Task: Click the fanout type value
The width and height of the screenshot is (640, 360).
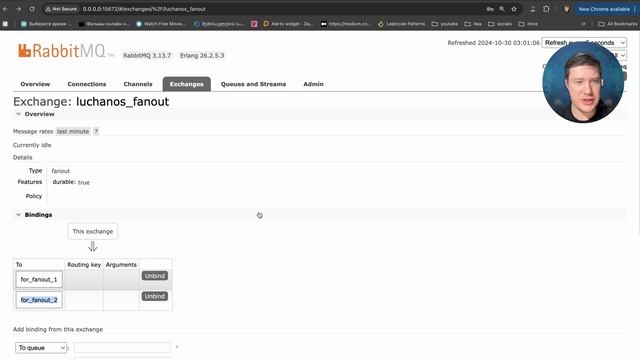Action: 60,171
